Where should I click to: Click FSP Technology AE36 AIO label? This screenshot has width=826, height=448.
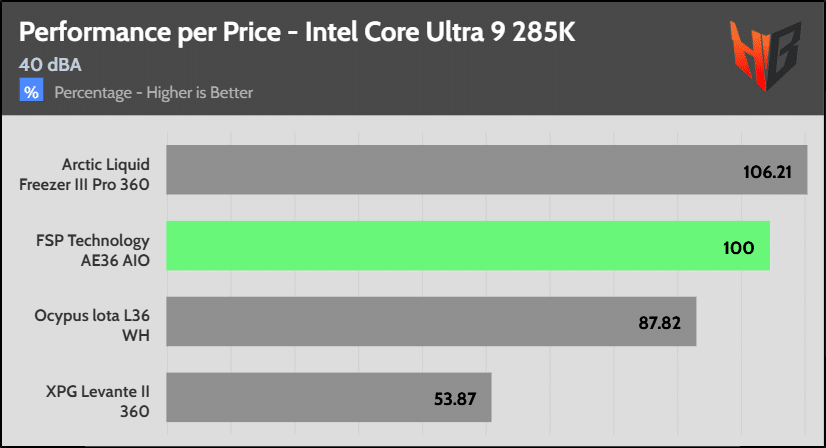93,250
